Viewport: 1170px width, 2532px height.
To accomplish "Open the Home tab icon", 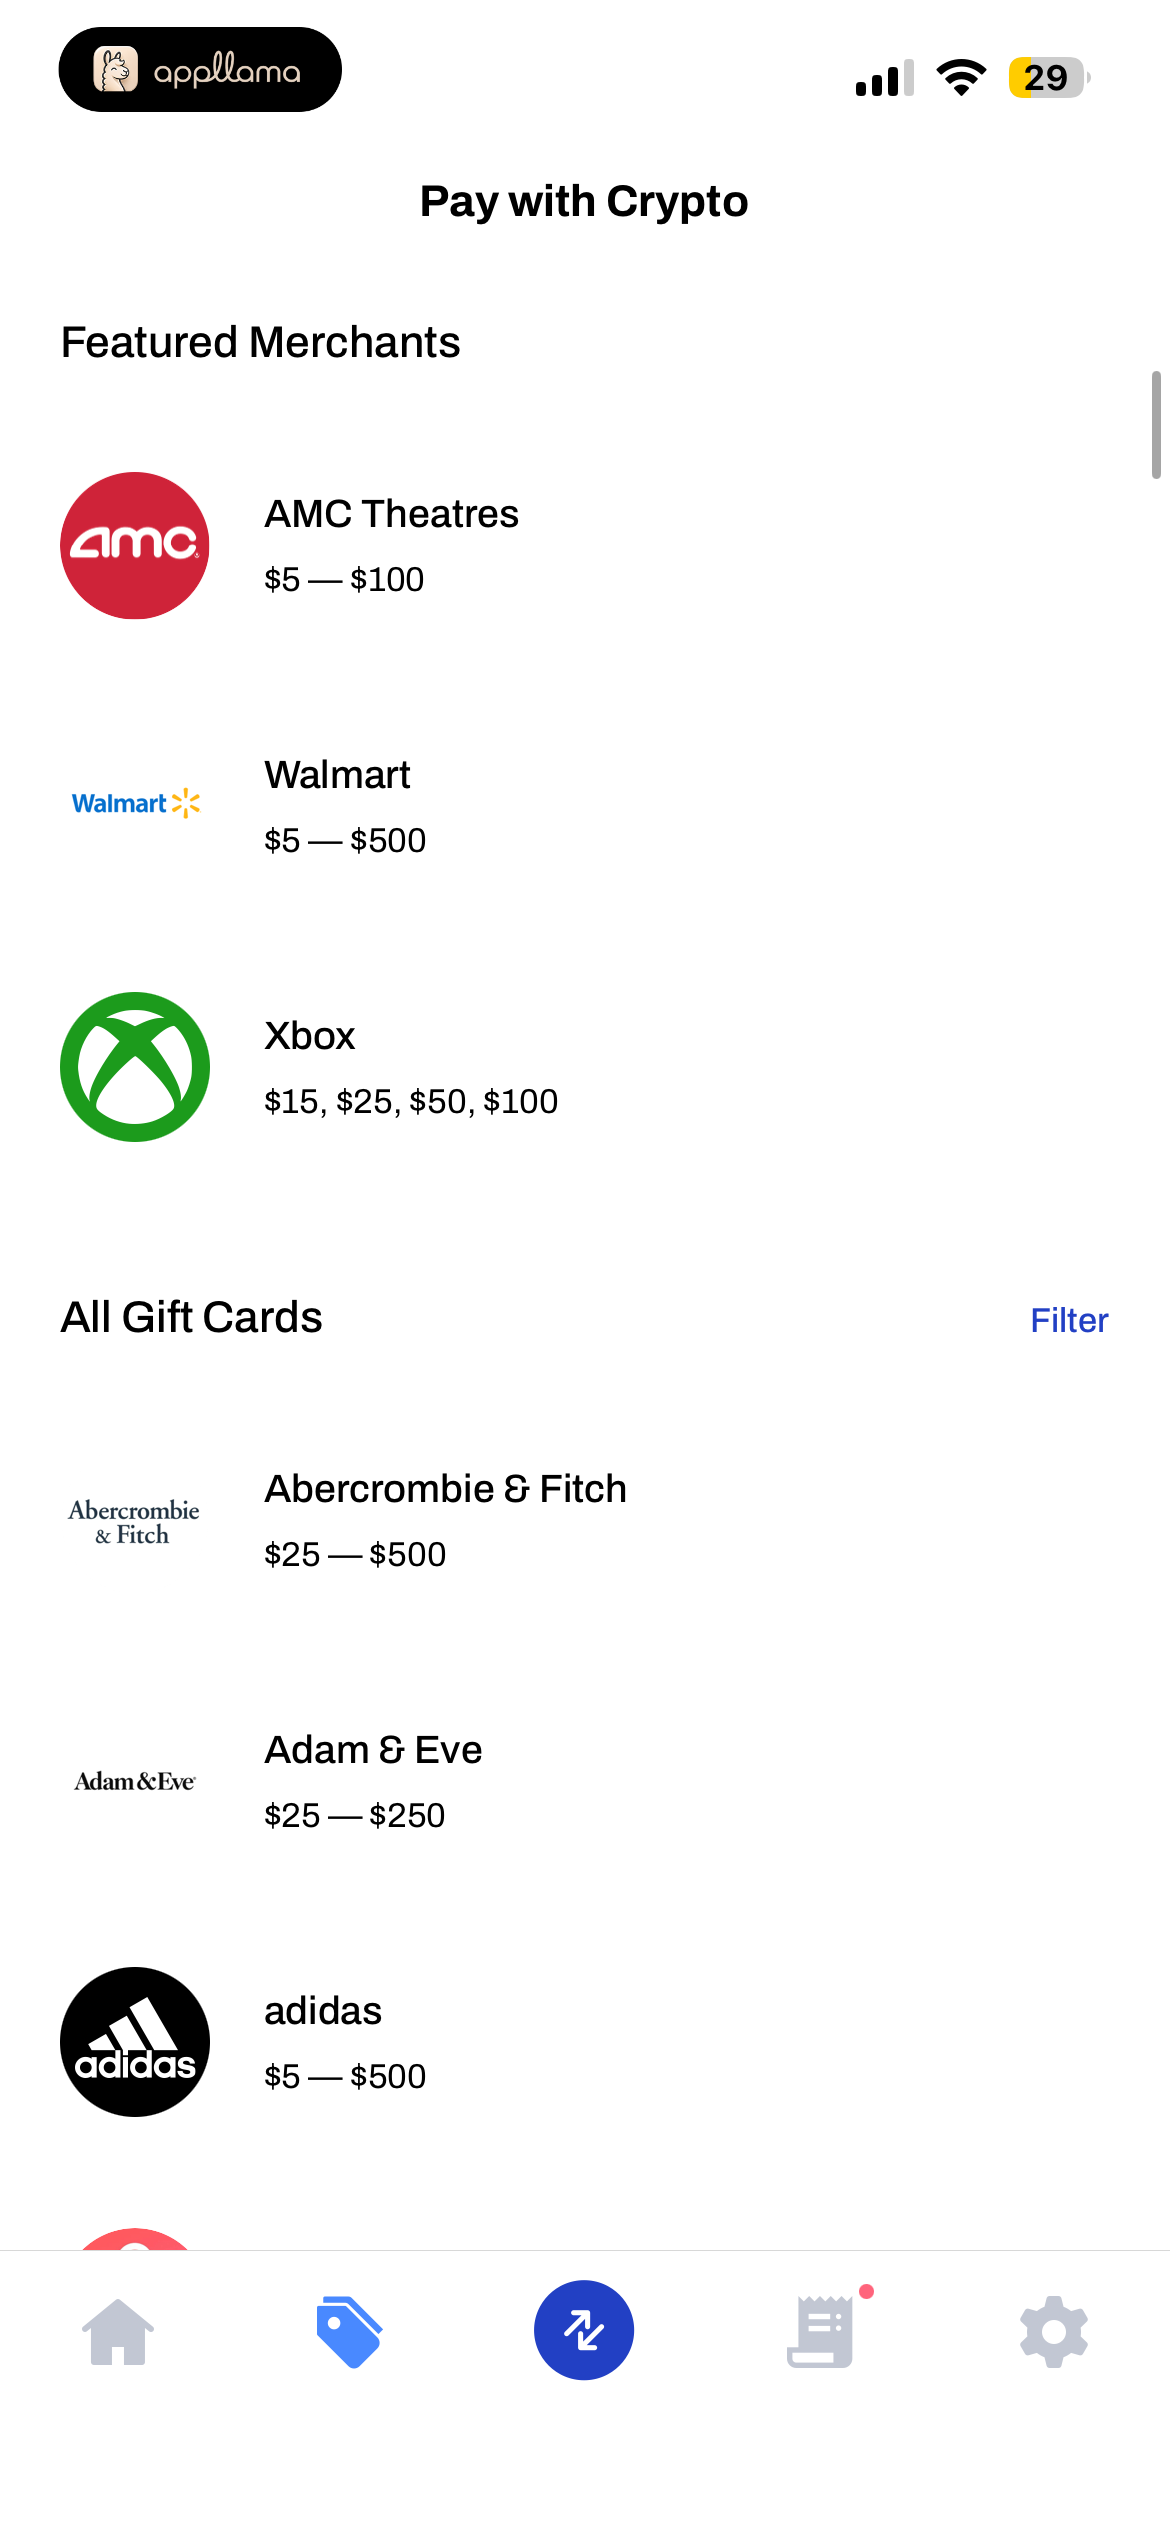I will point(118,2331).
